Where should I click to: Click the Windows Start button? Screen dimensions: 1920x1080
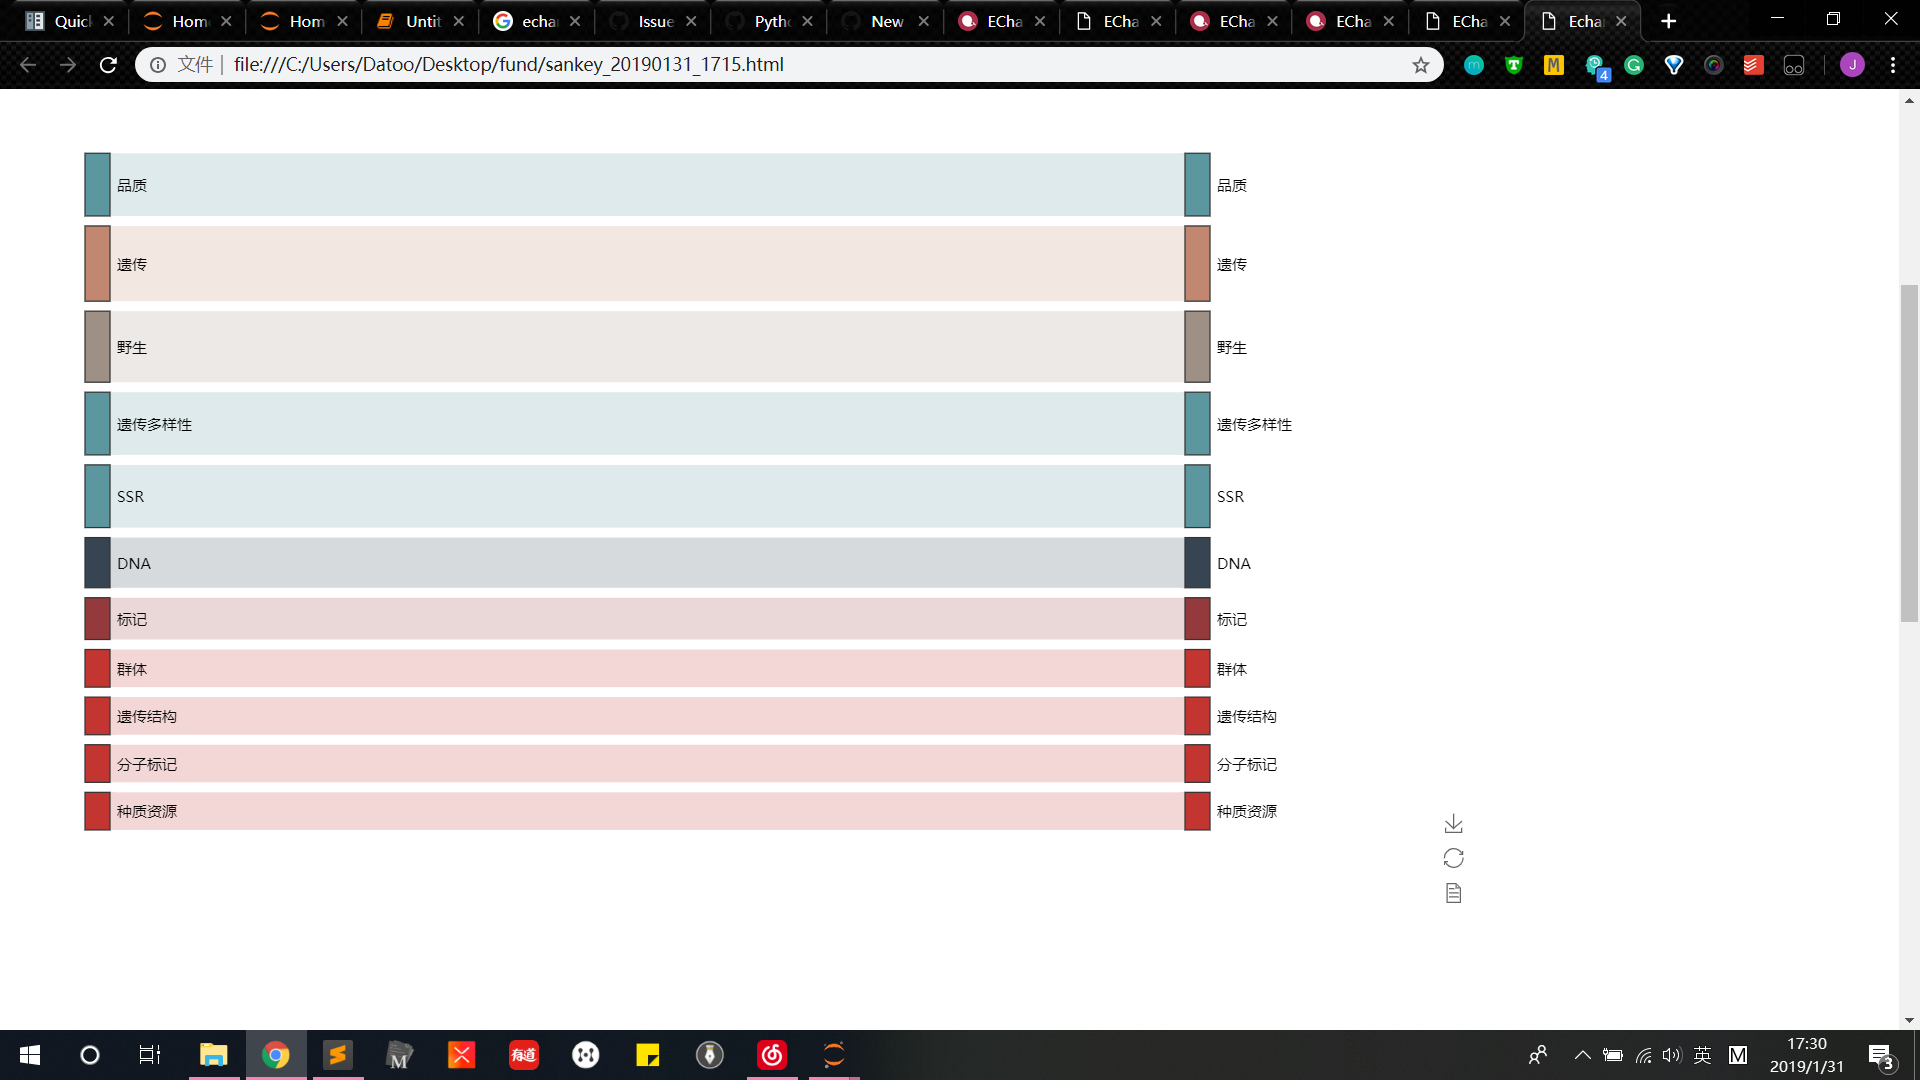pyautogui.click(x=30, y=1055)
